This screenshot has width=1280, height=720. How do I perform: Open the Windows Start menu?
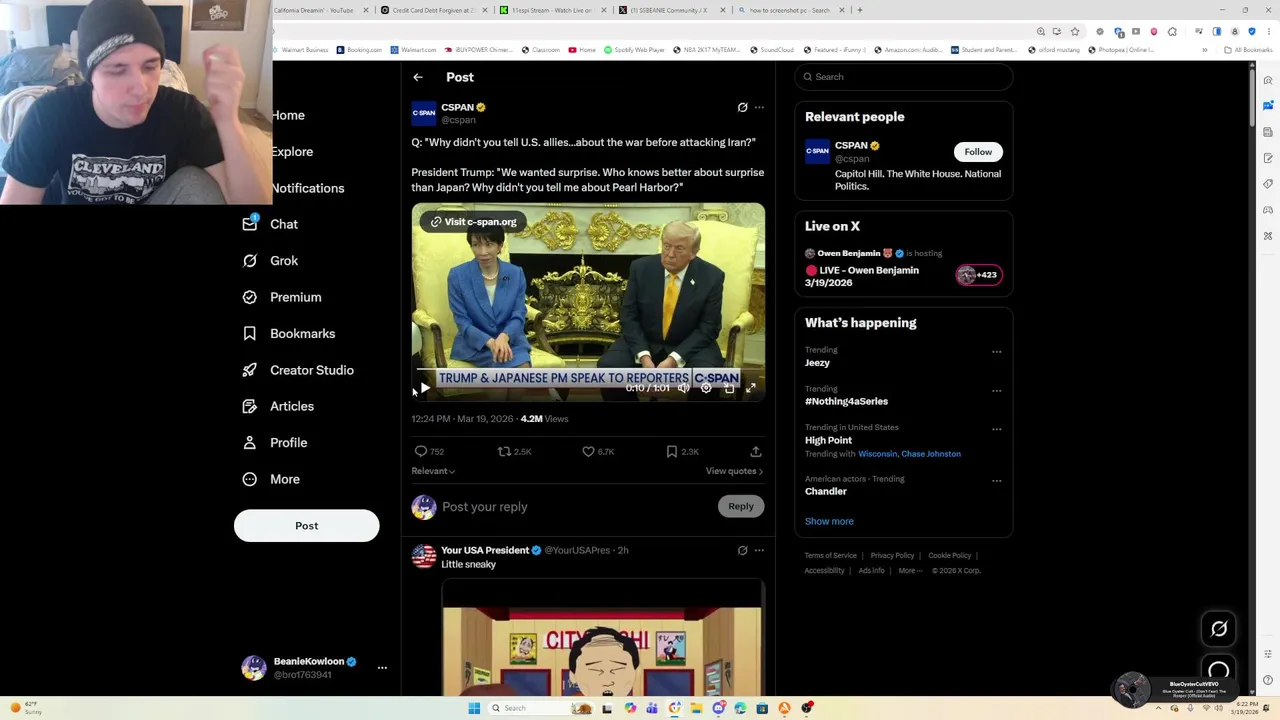[474, 708]
